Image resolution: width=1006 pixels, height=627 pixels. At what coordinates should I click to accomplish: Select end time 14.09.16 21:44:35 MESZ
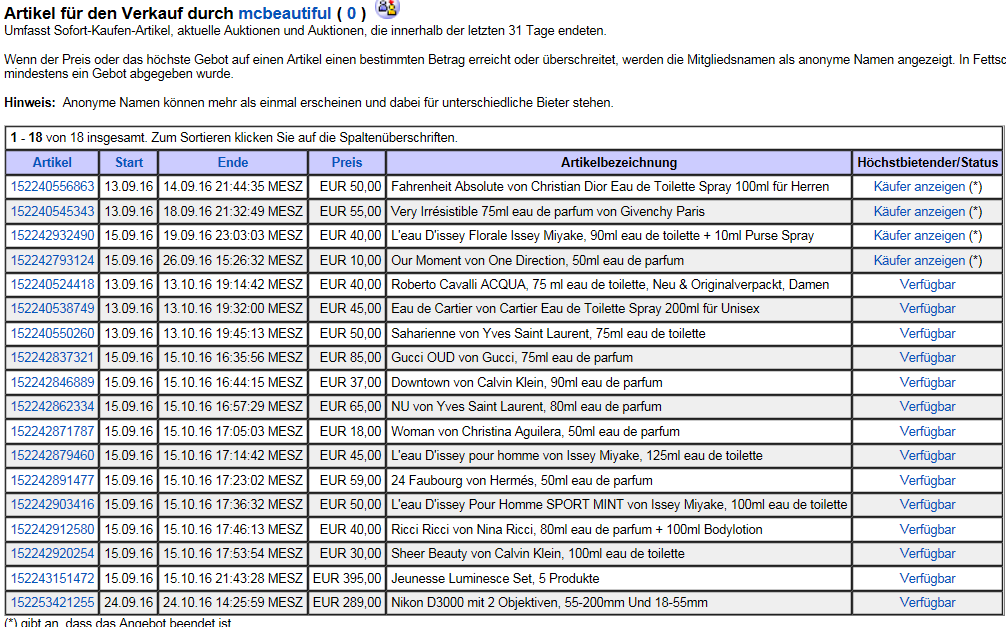point(233,187)
